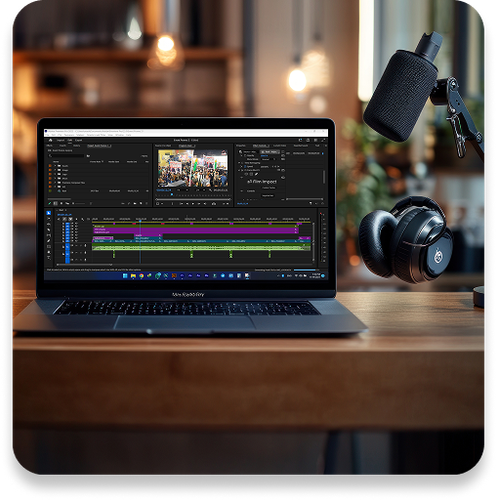Select the Hand/Zoom tool
Image resolution: width=497 pixels, height=500 pixels.
click(x=49, y=252)
